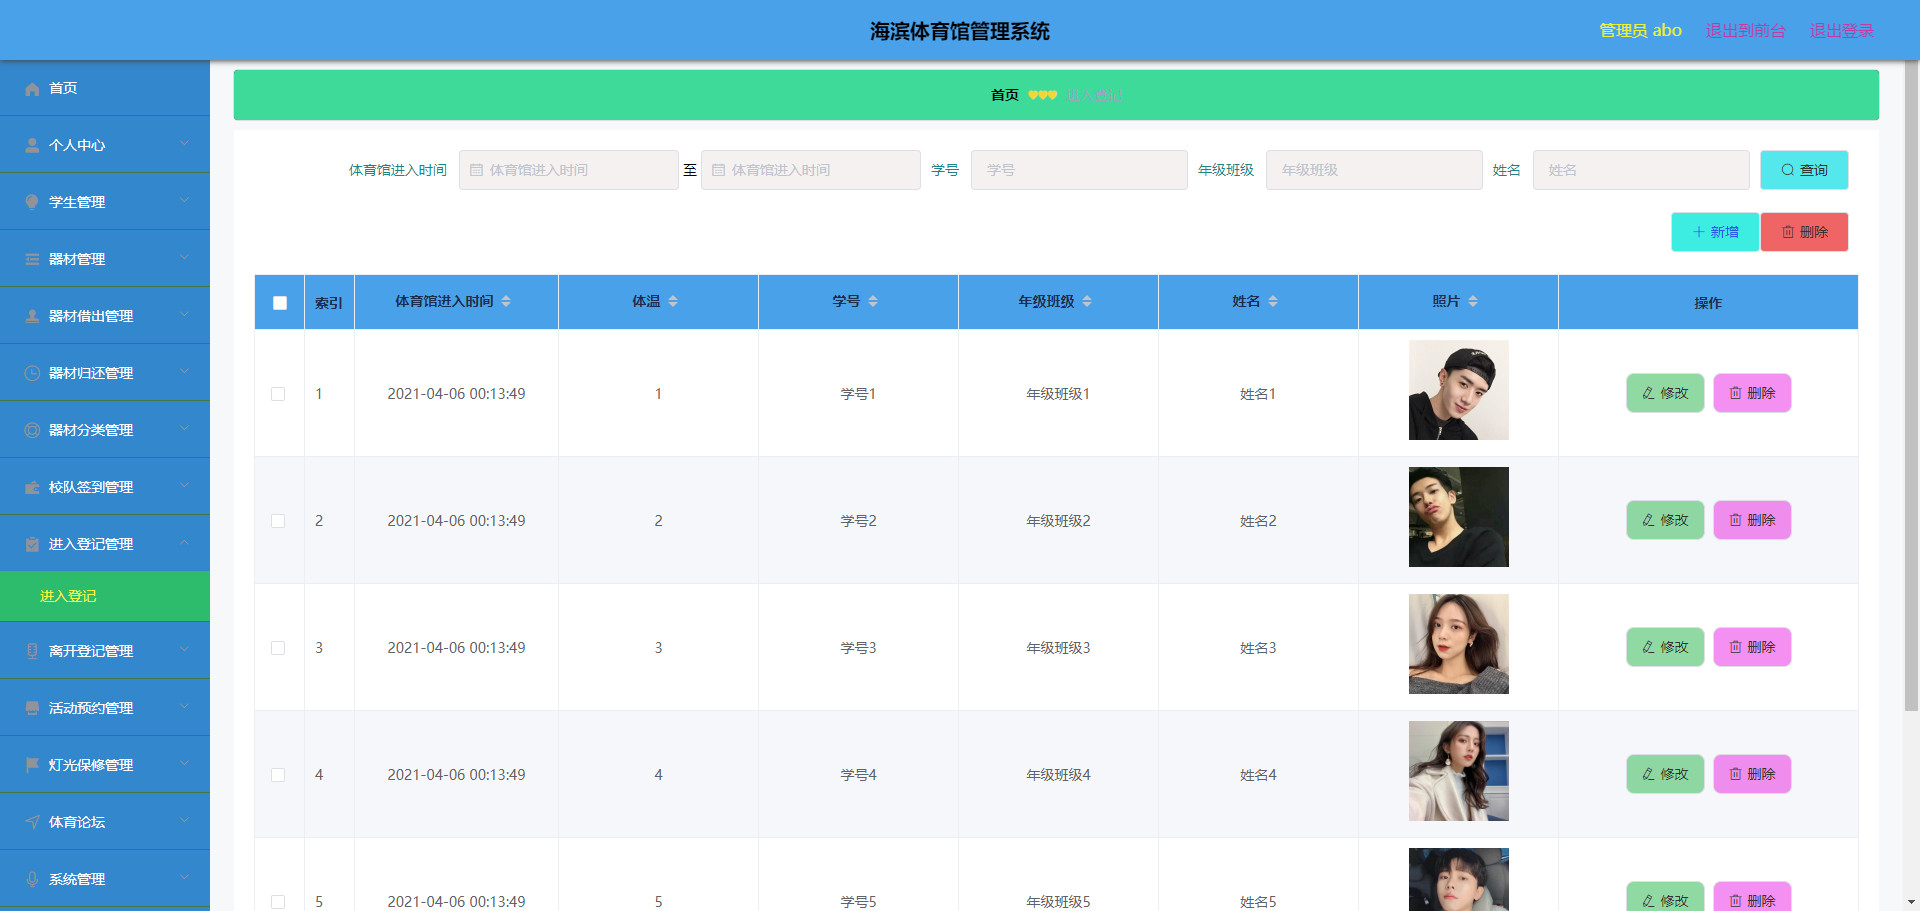Sort by 照片 column arrows
Screen dimensions: 1920x911
1473,302
